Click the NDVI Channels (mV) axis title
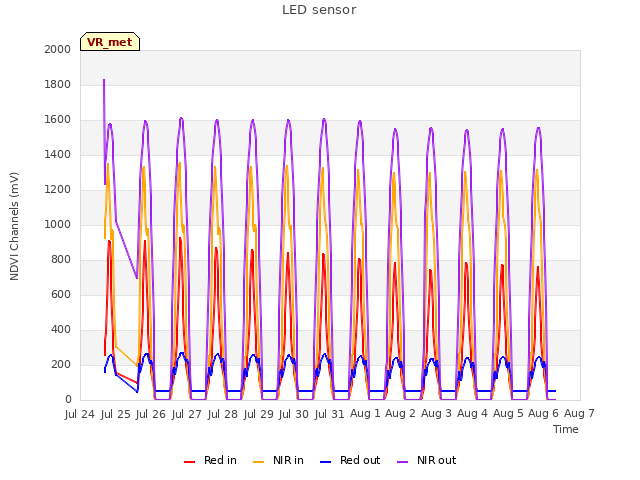The width and height of the screenshot is (640, 480). point(14,226)
